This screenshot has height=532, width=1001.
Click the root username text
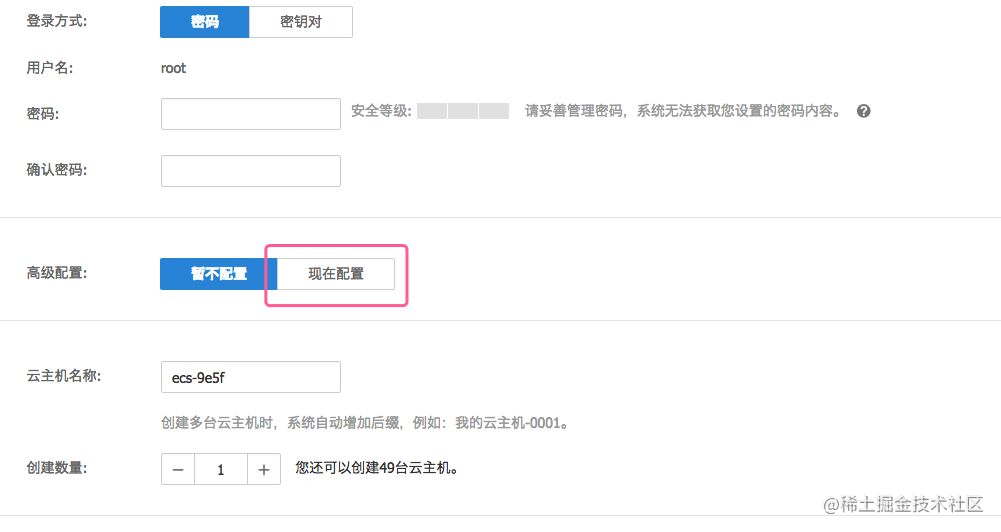(174, 68)
